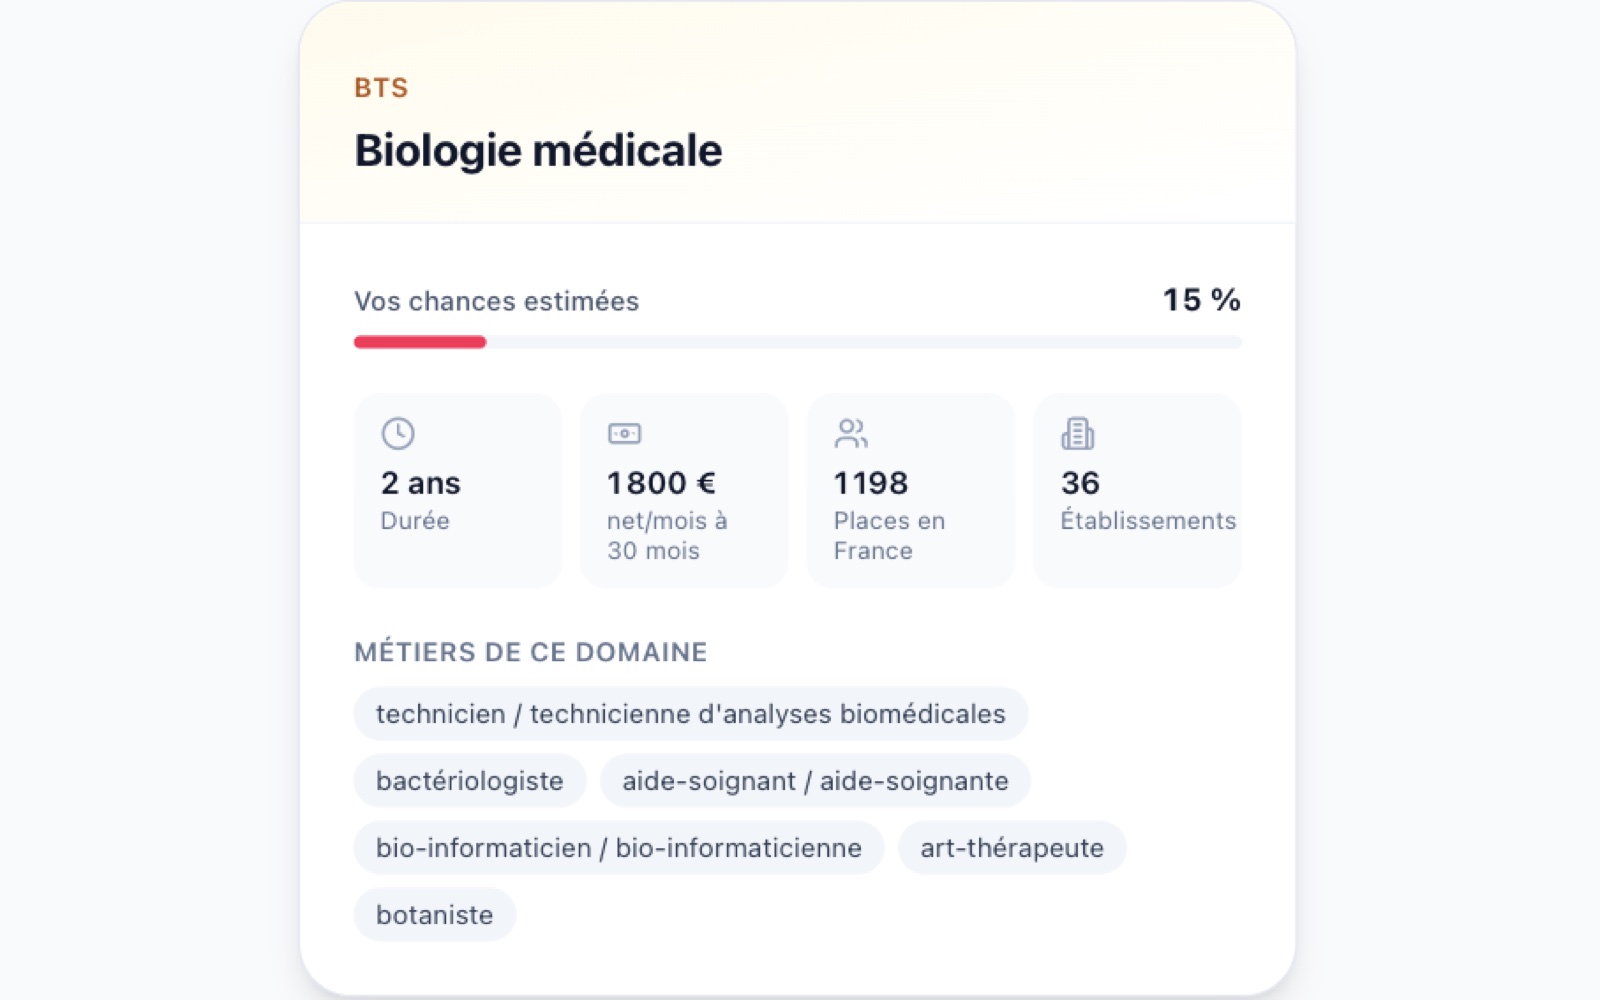
Task: Select the botaniste tag
Action: point(435,915)
